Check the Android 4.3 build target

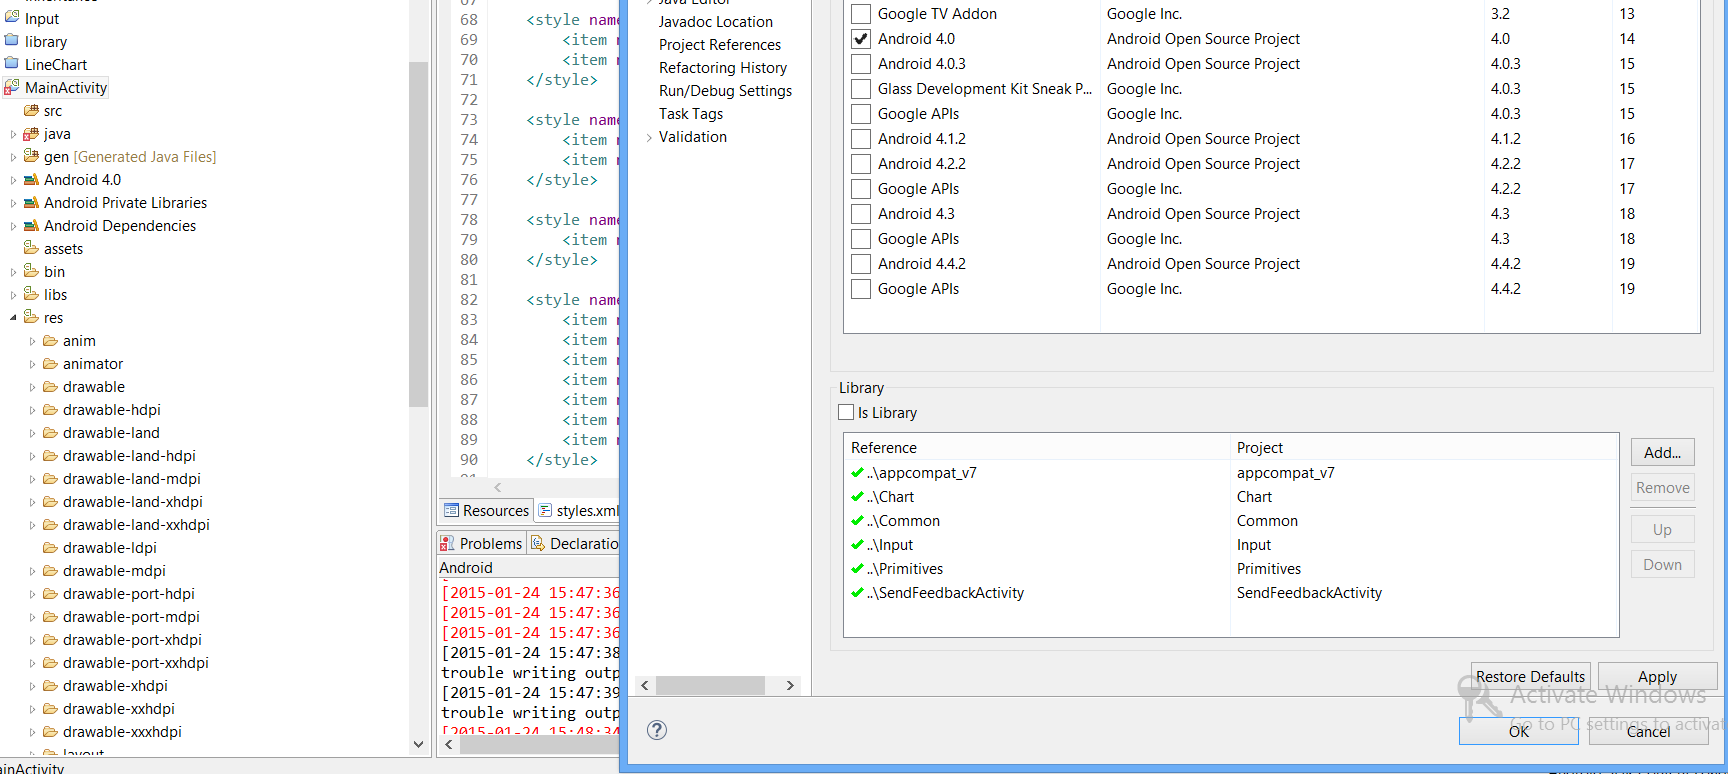click(x=860, y=214)
